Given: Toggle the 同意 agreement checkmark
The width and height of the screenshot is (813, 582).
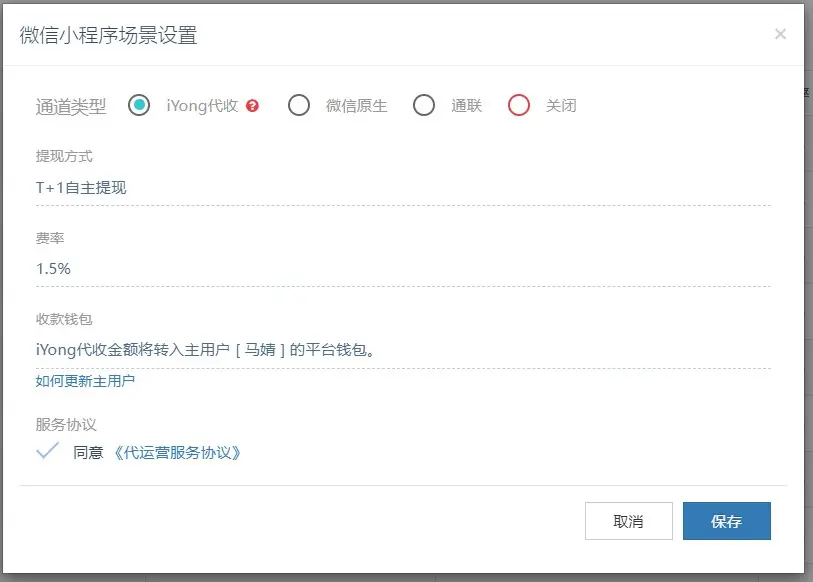Looking at the screenshot, I should [x=48, y=451].
